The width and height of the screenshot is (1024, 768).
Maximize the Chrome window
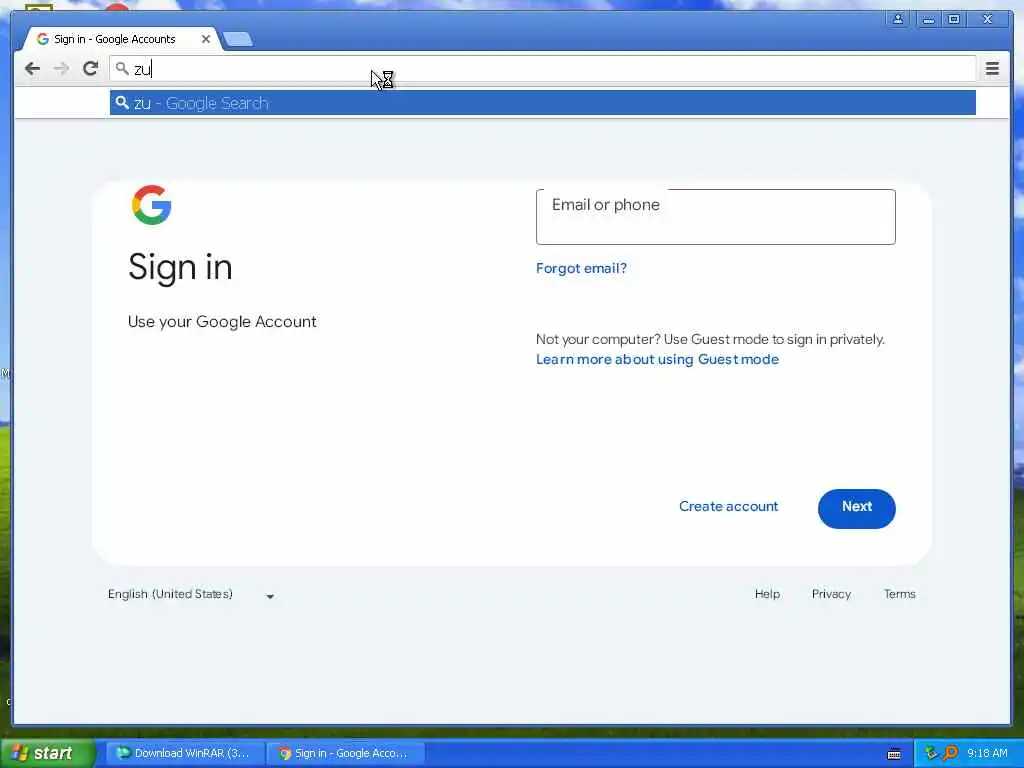click(x=953, y=20)
